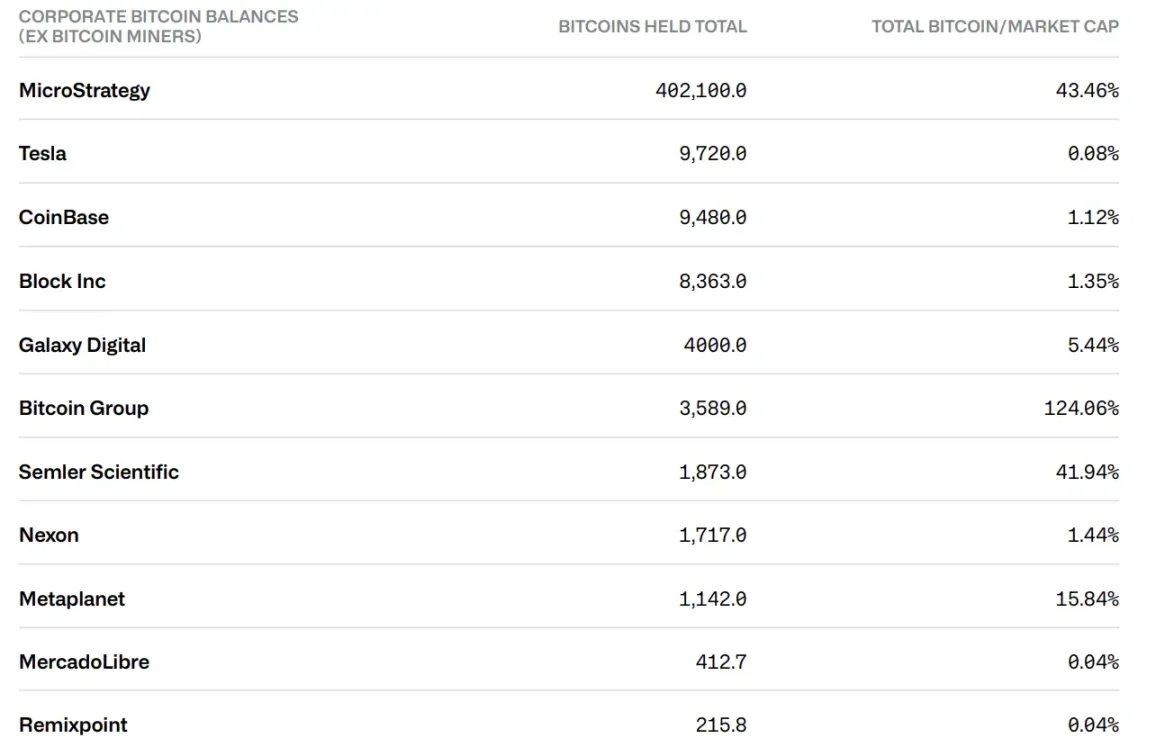The image size is (1156, 756).
Task: Click the CoinBase company name
Action: (64, 218)
